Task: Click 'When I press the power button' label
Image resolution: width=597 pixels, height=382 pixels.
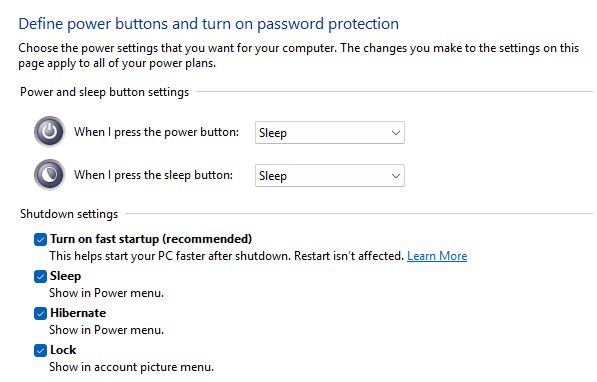Action: click(x=156, y=132)
